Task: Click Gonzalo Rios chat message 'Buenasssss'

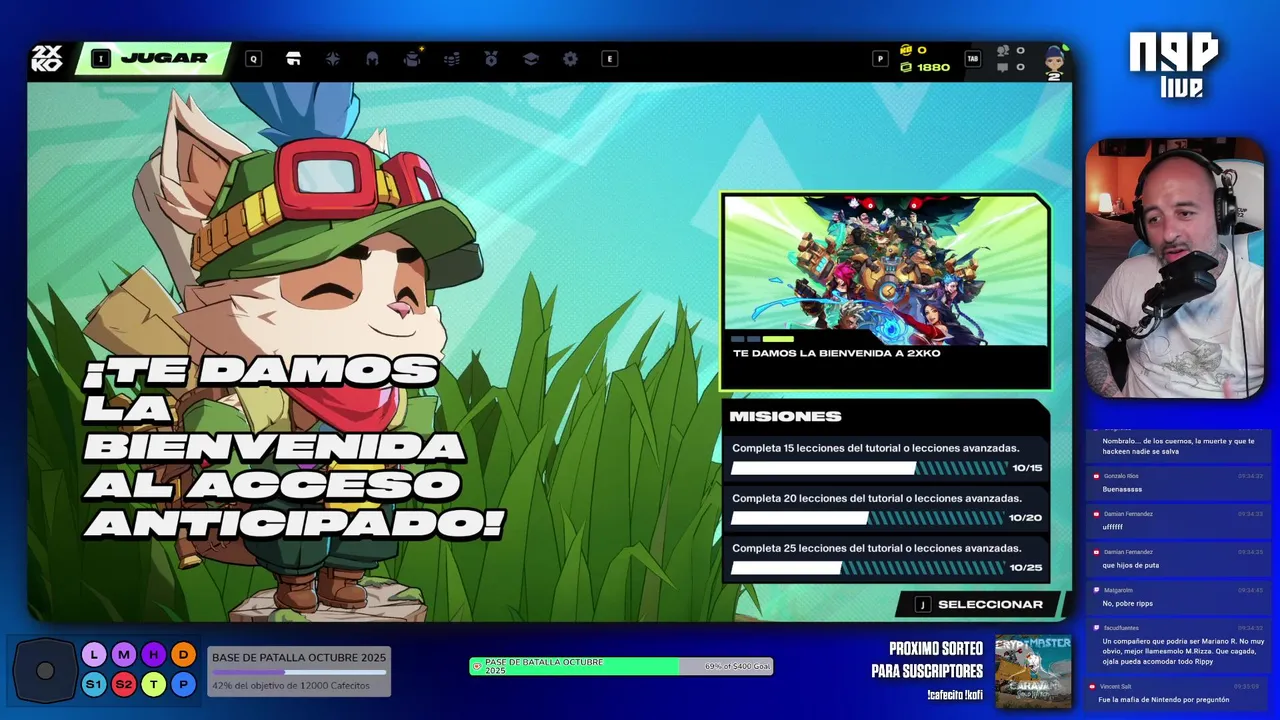Action: [x=1178, y=483]
